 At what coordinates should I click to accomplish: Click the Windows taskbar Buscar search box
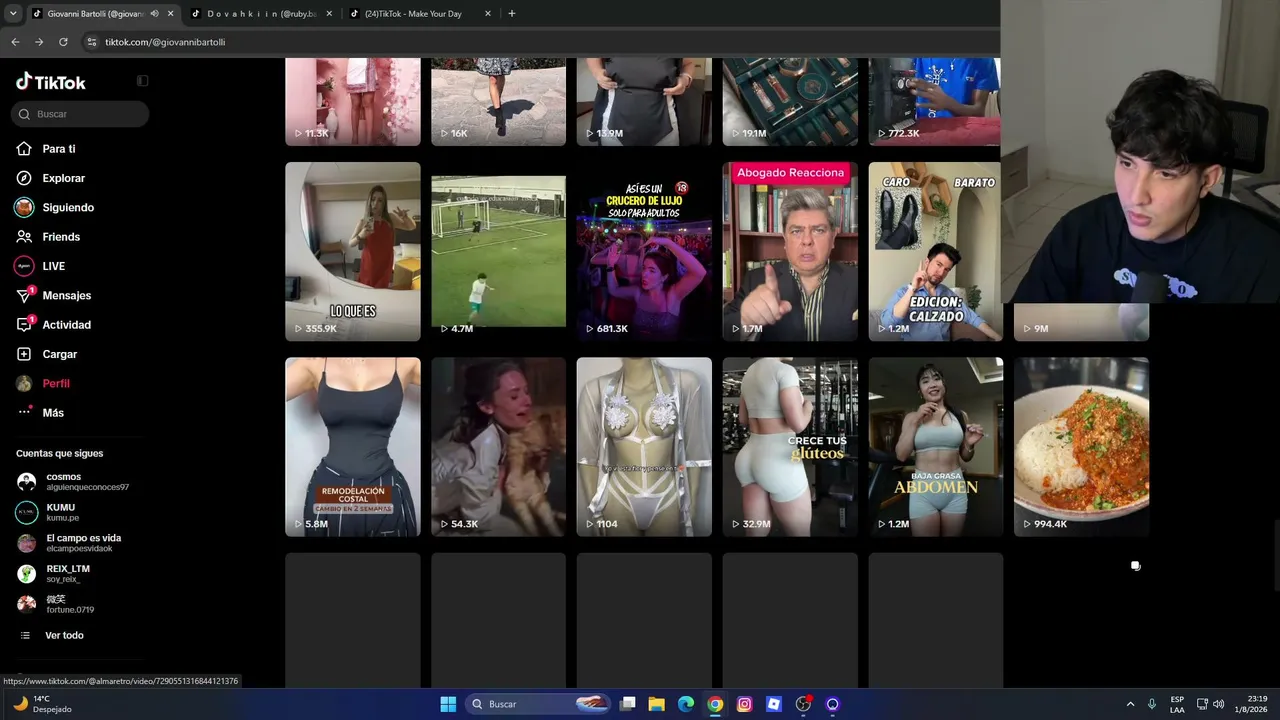(539, 704)
